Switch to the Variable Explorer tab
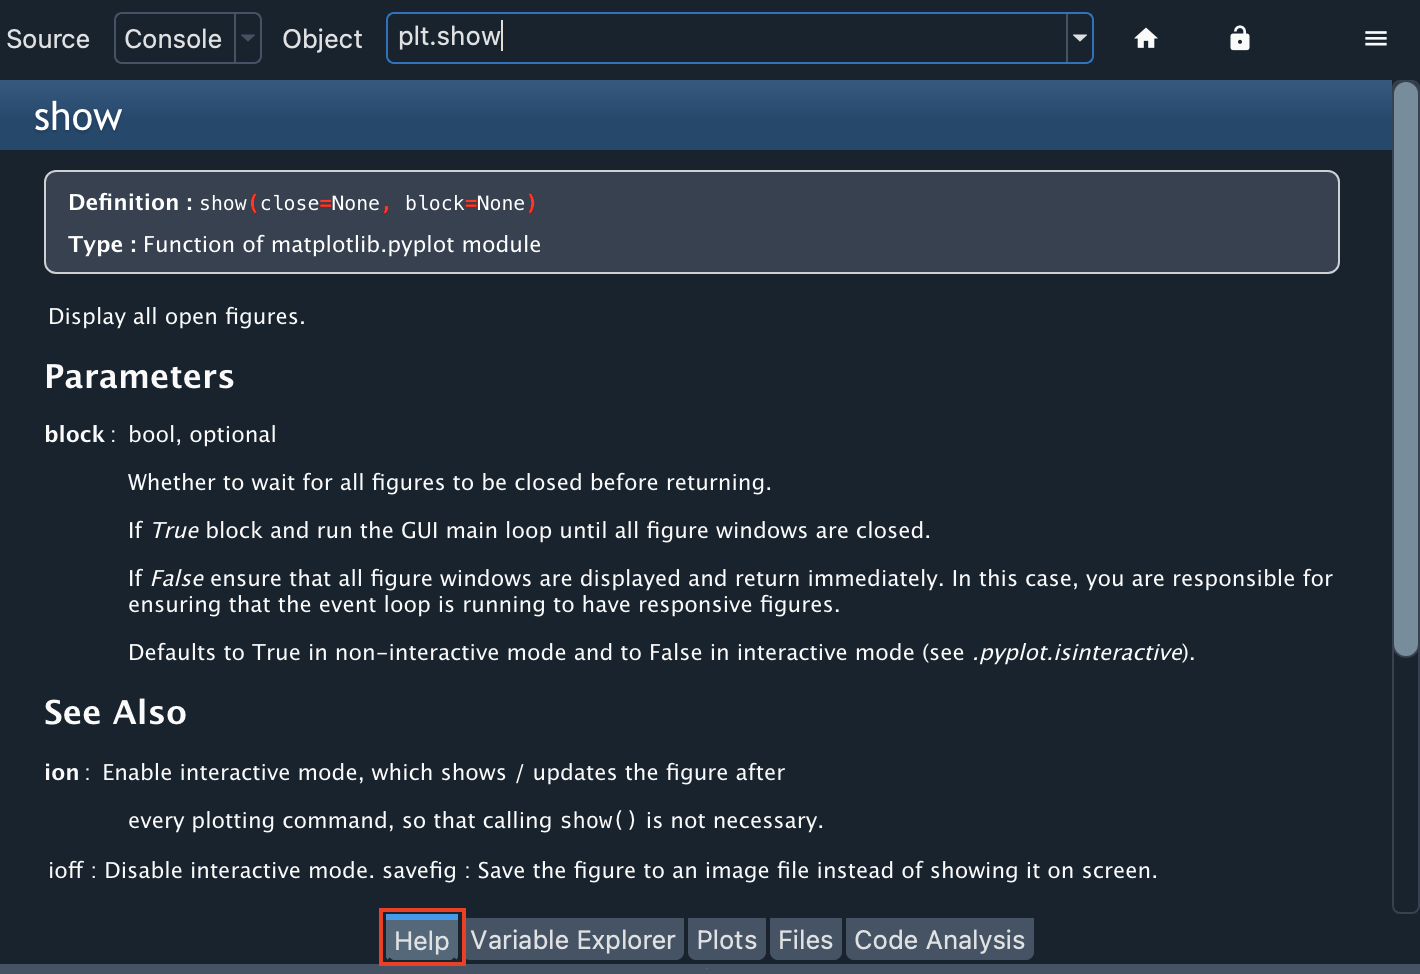Image resolution: width=1420 pixels, height=974 pixels. pos(572,939)
